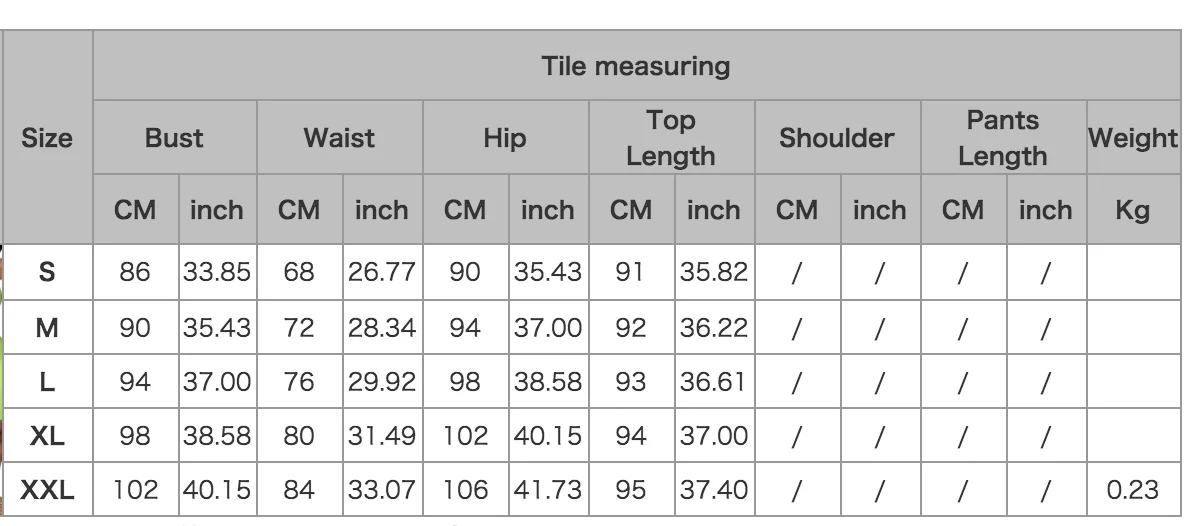Click the Tile measuring header cell
This screenshot has height=526, width=1198.
[x=636, y=66]
